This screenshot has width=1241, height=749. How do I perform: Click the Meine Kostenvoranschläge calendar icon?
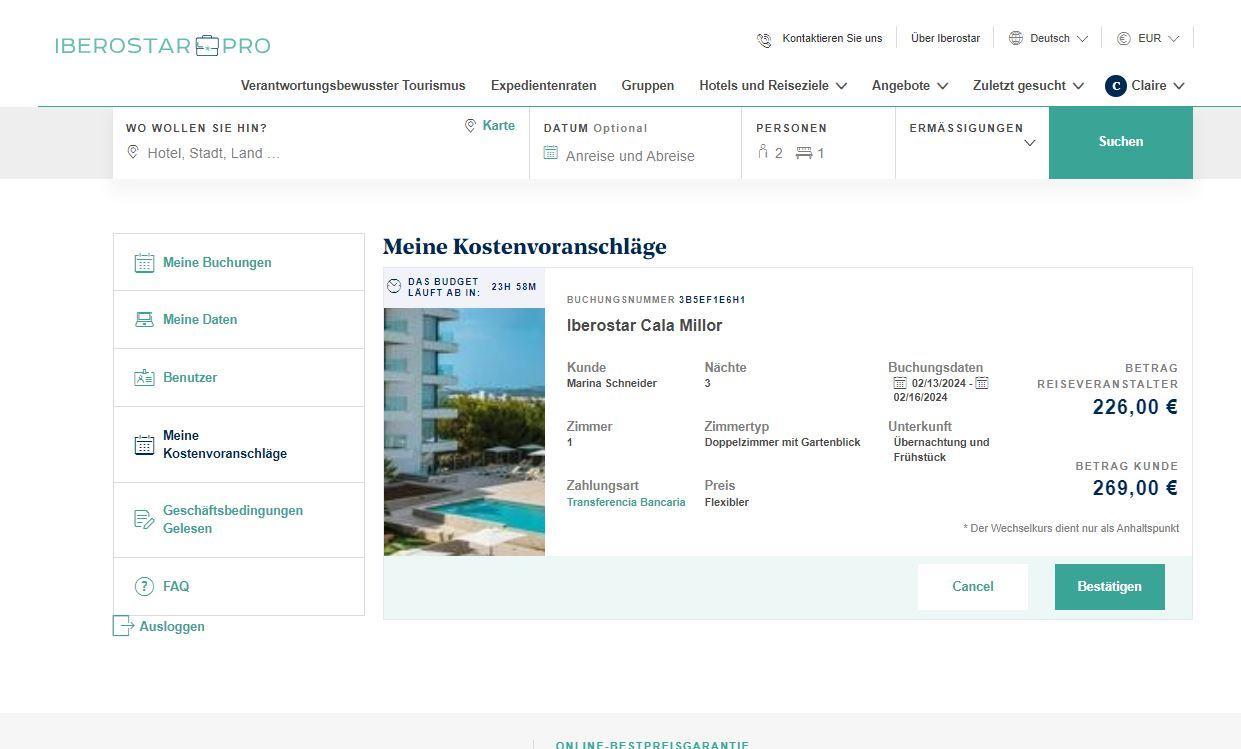coord(145,445)
